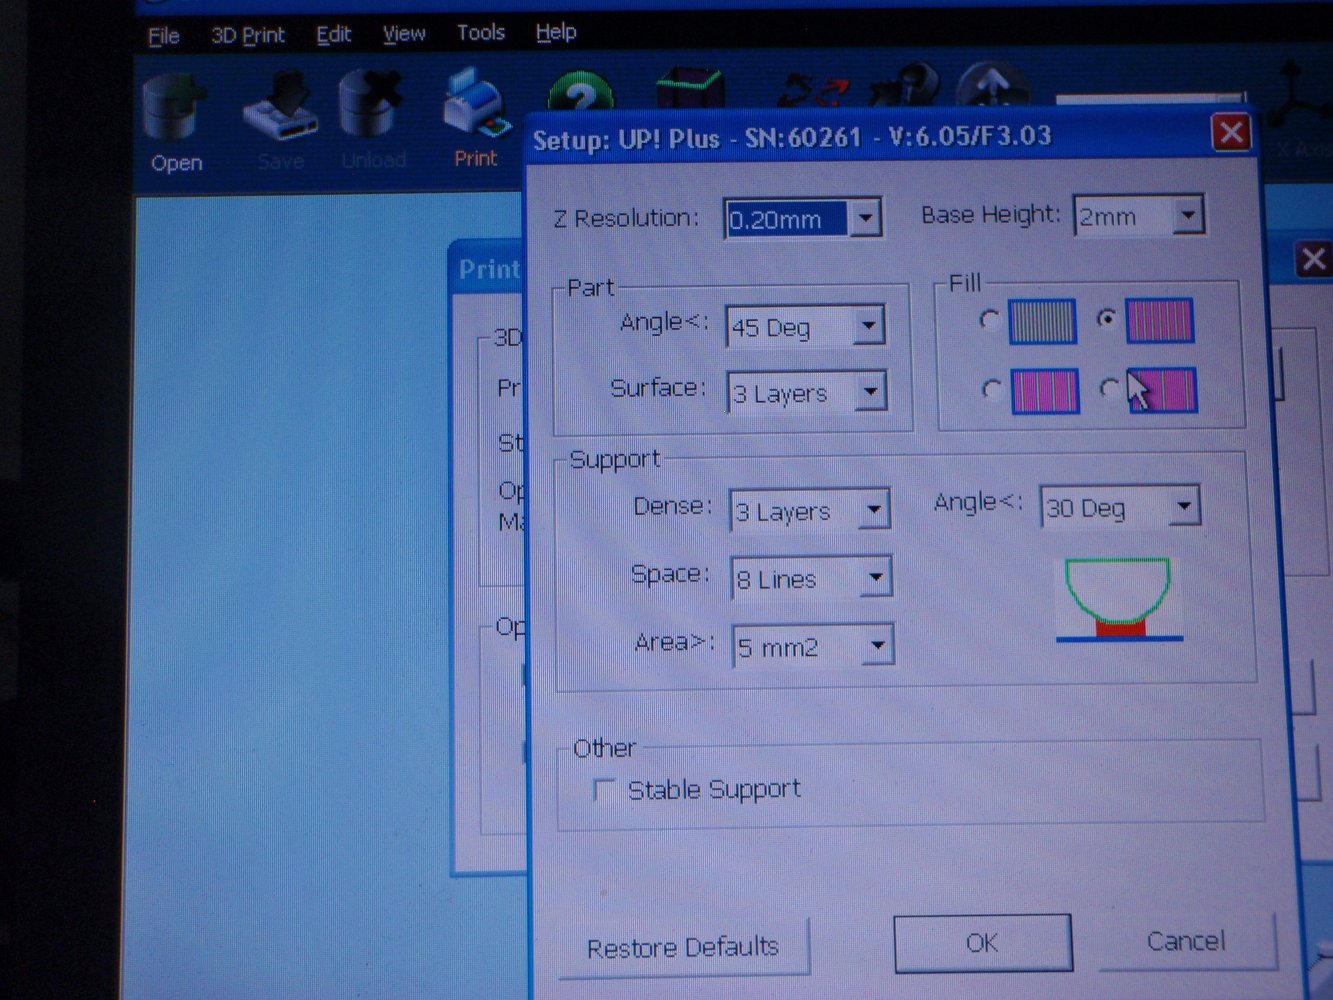Image resolution: width=1333 pixels, height=1000 pixels.
Task: Click the Cancel button
Action: [x=1187, y=941]
